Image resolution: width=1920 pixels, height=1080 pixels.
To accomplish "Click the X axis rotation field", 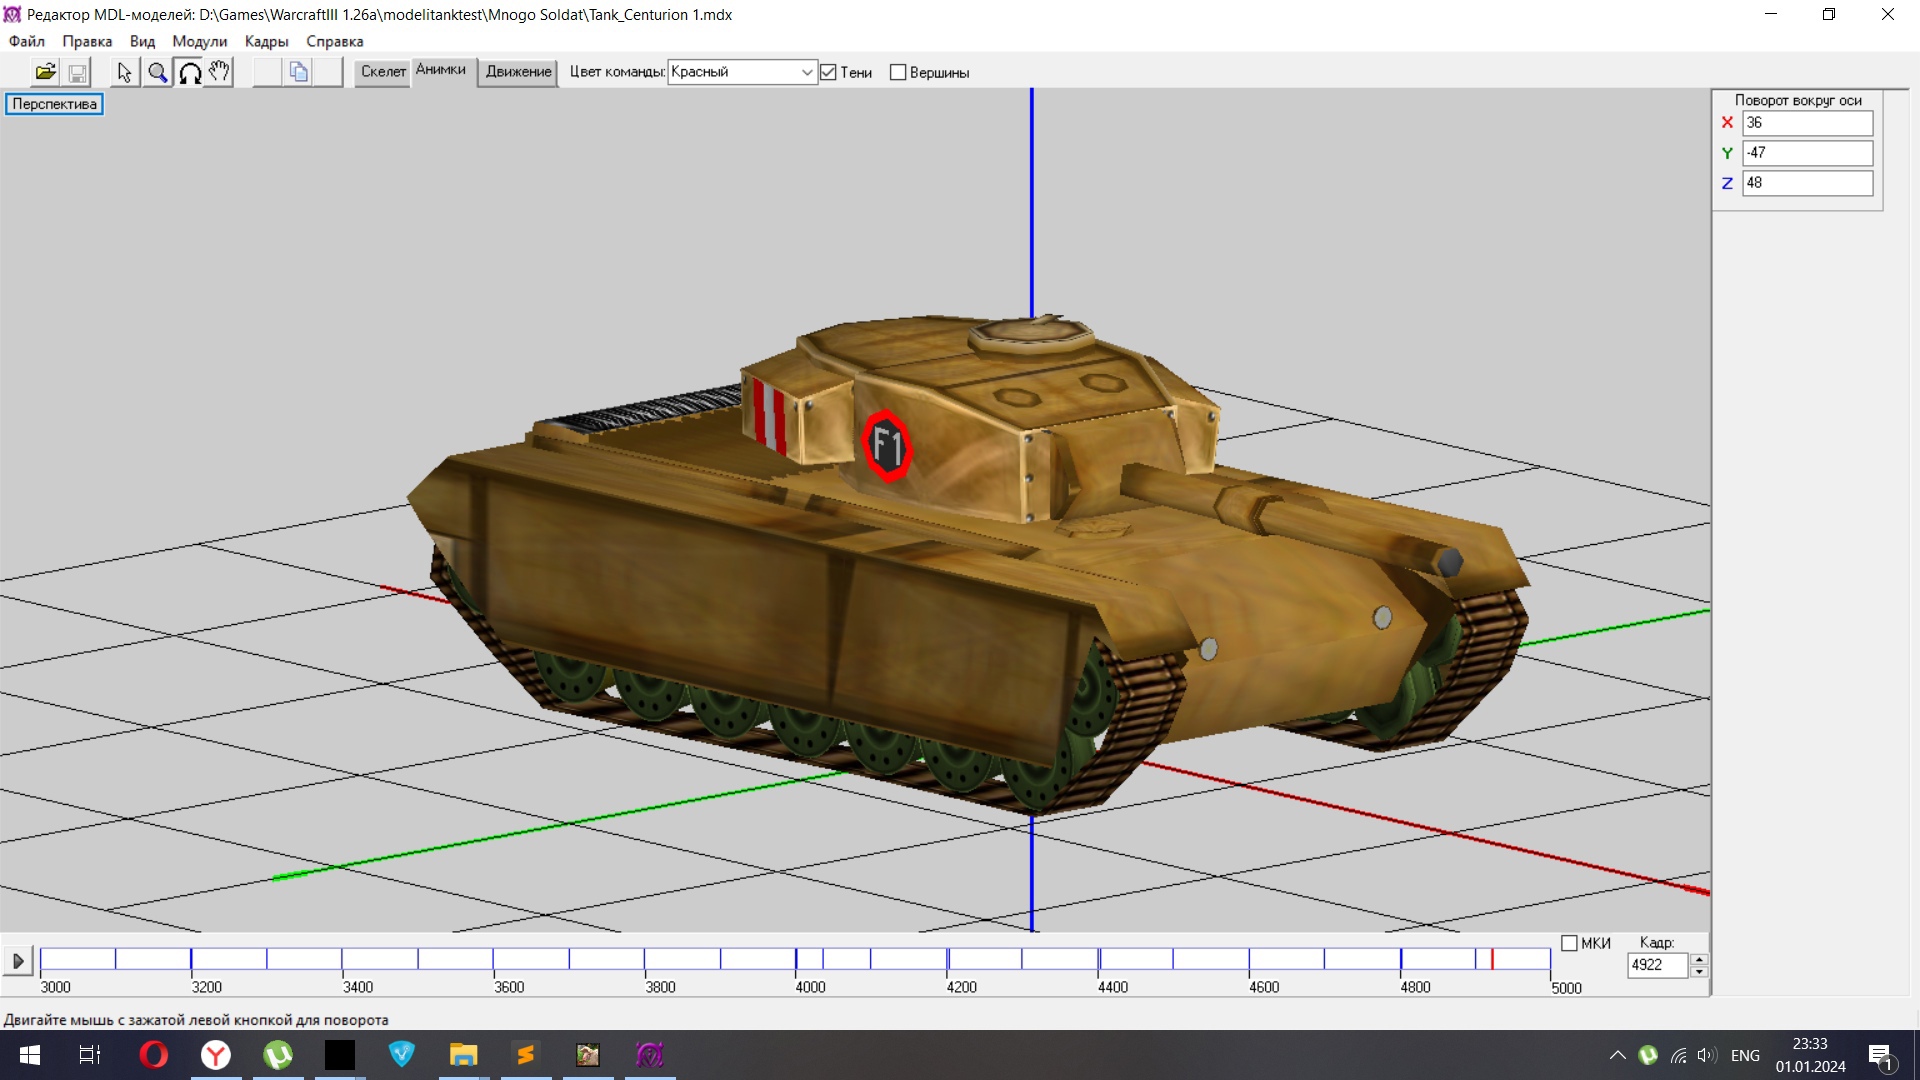I will (x=1806, y=123).
